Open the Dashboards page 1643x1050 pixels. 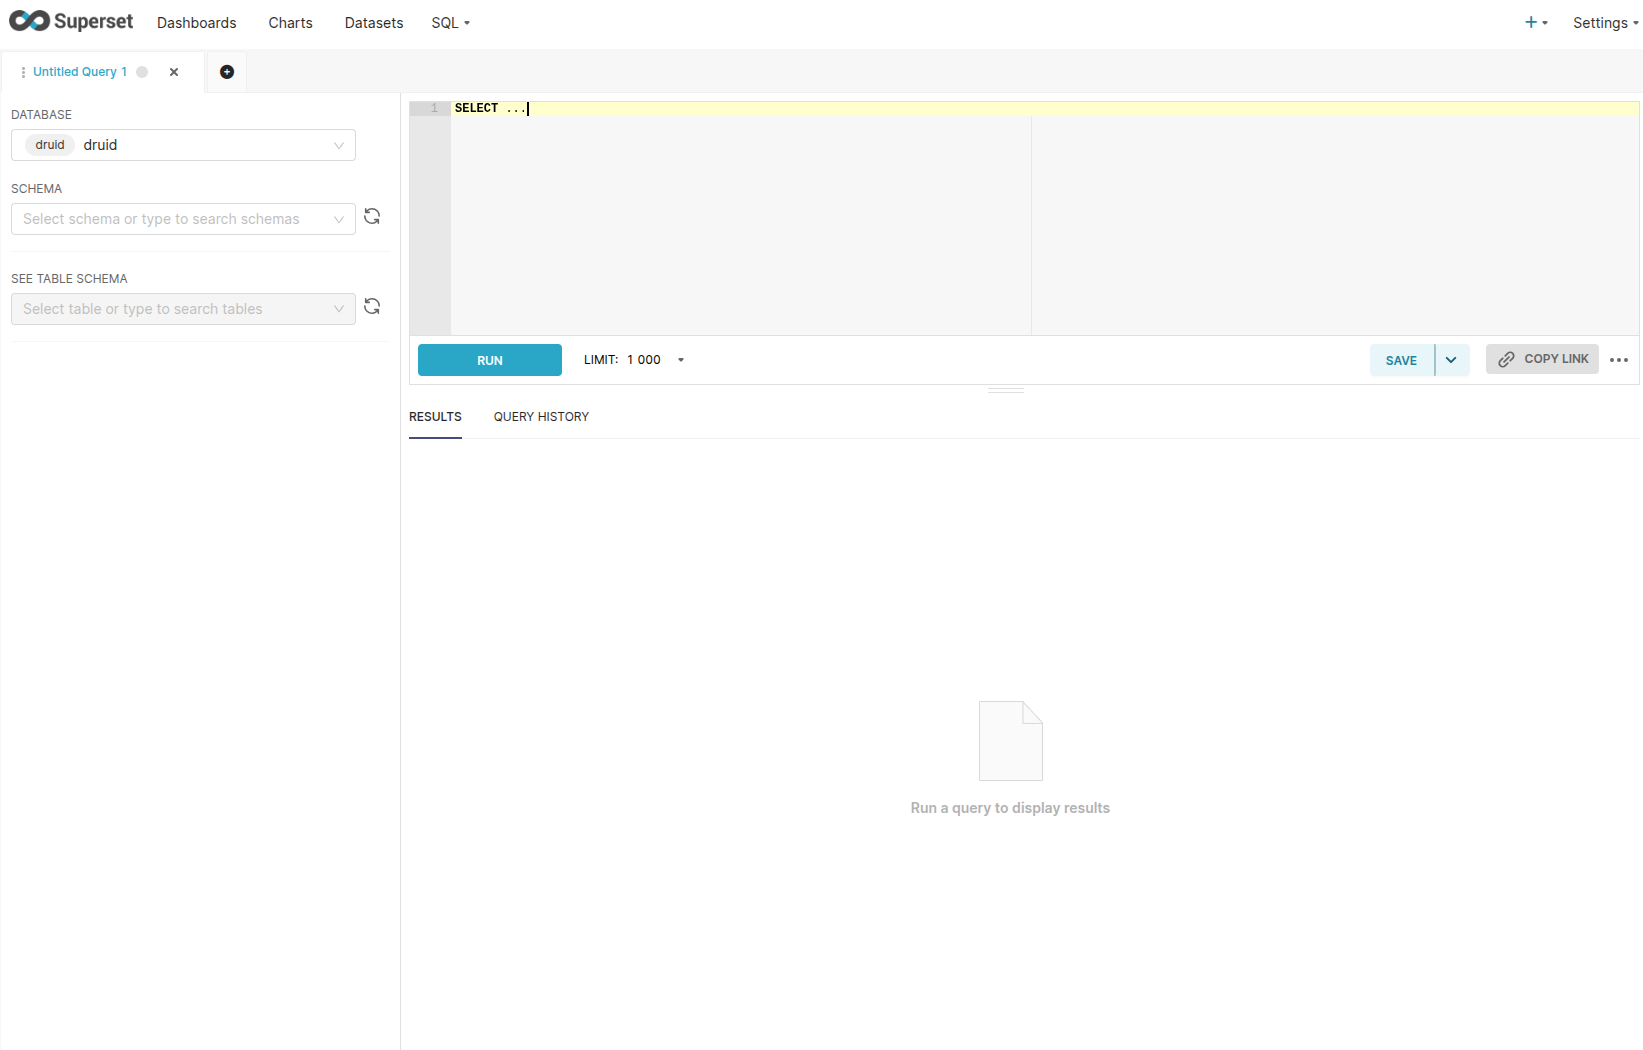196,22
